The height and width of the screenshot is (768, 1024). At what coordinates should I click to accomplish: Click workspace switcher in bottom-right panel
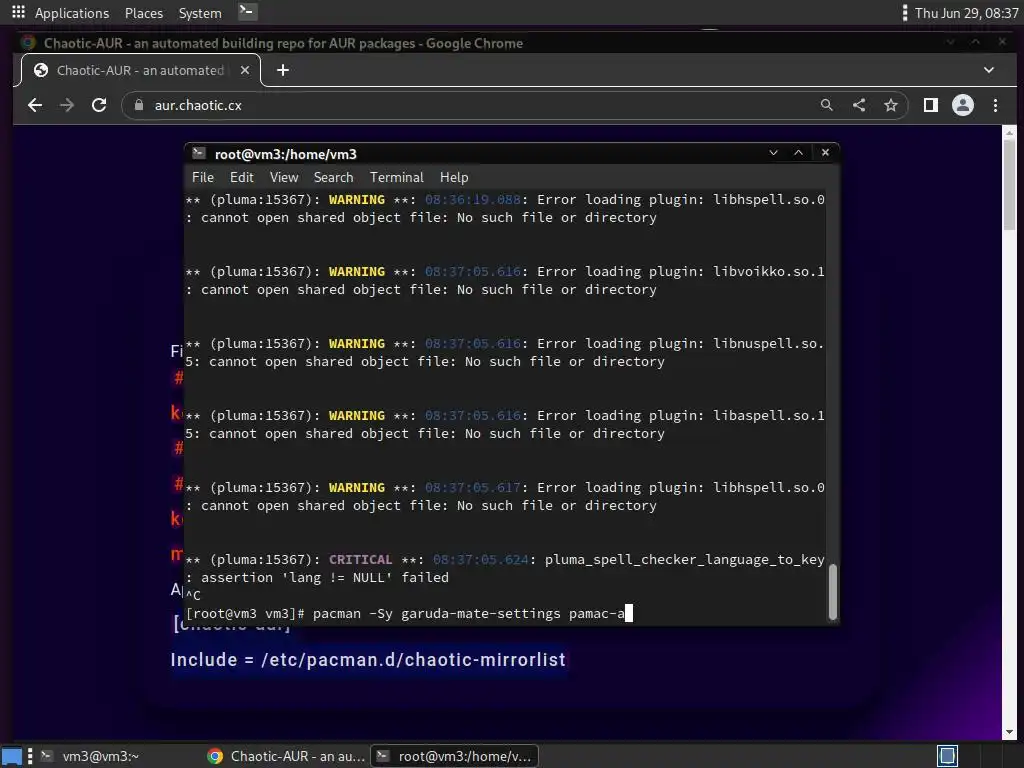tap(947, 756)
